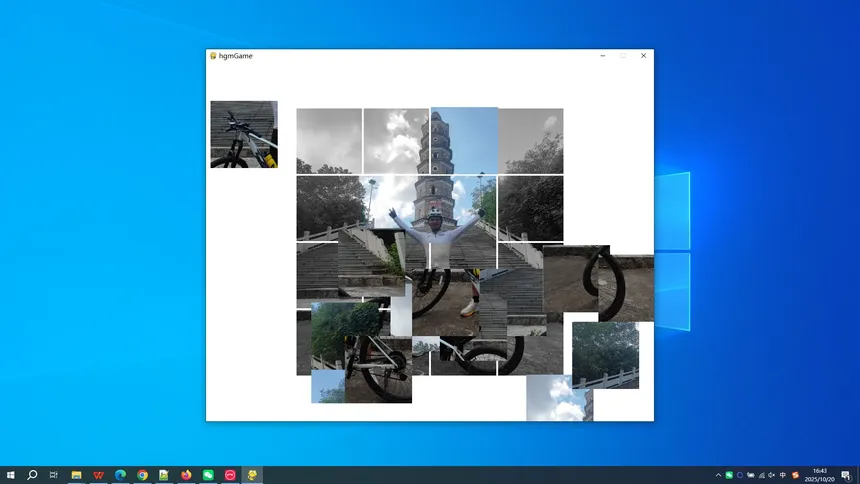
Task: Toggle the Chinese input method indicator
Action: pos(783,475)
